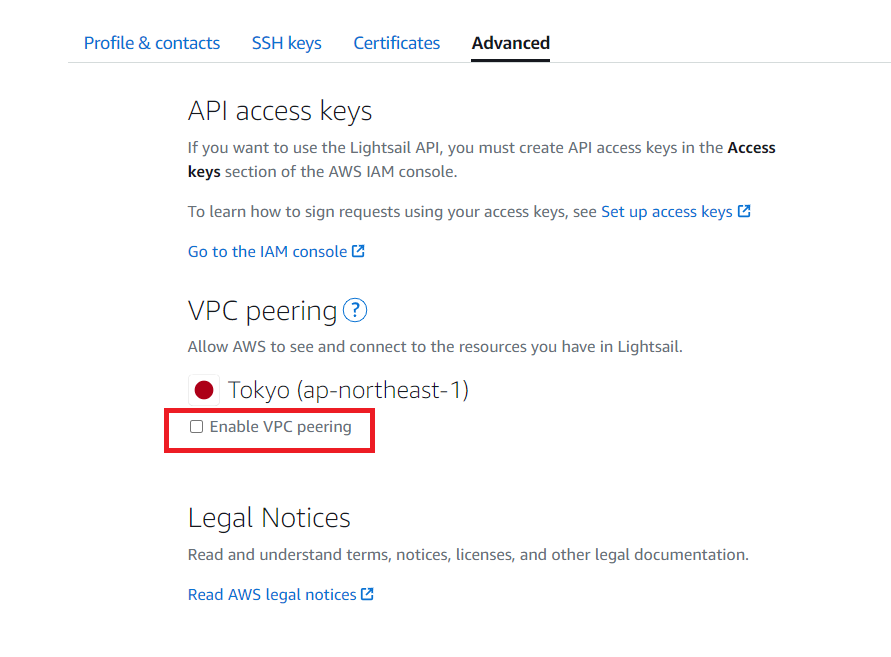
Task: Toggle VPC peering via its label text
Action: tap(280, 426)
